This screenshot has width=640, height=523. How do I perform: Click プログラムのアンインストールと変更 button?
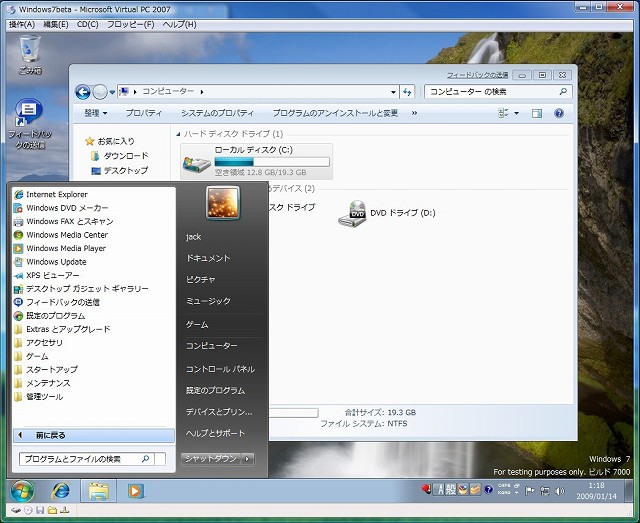(335, 113)
